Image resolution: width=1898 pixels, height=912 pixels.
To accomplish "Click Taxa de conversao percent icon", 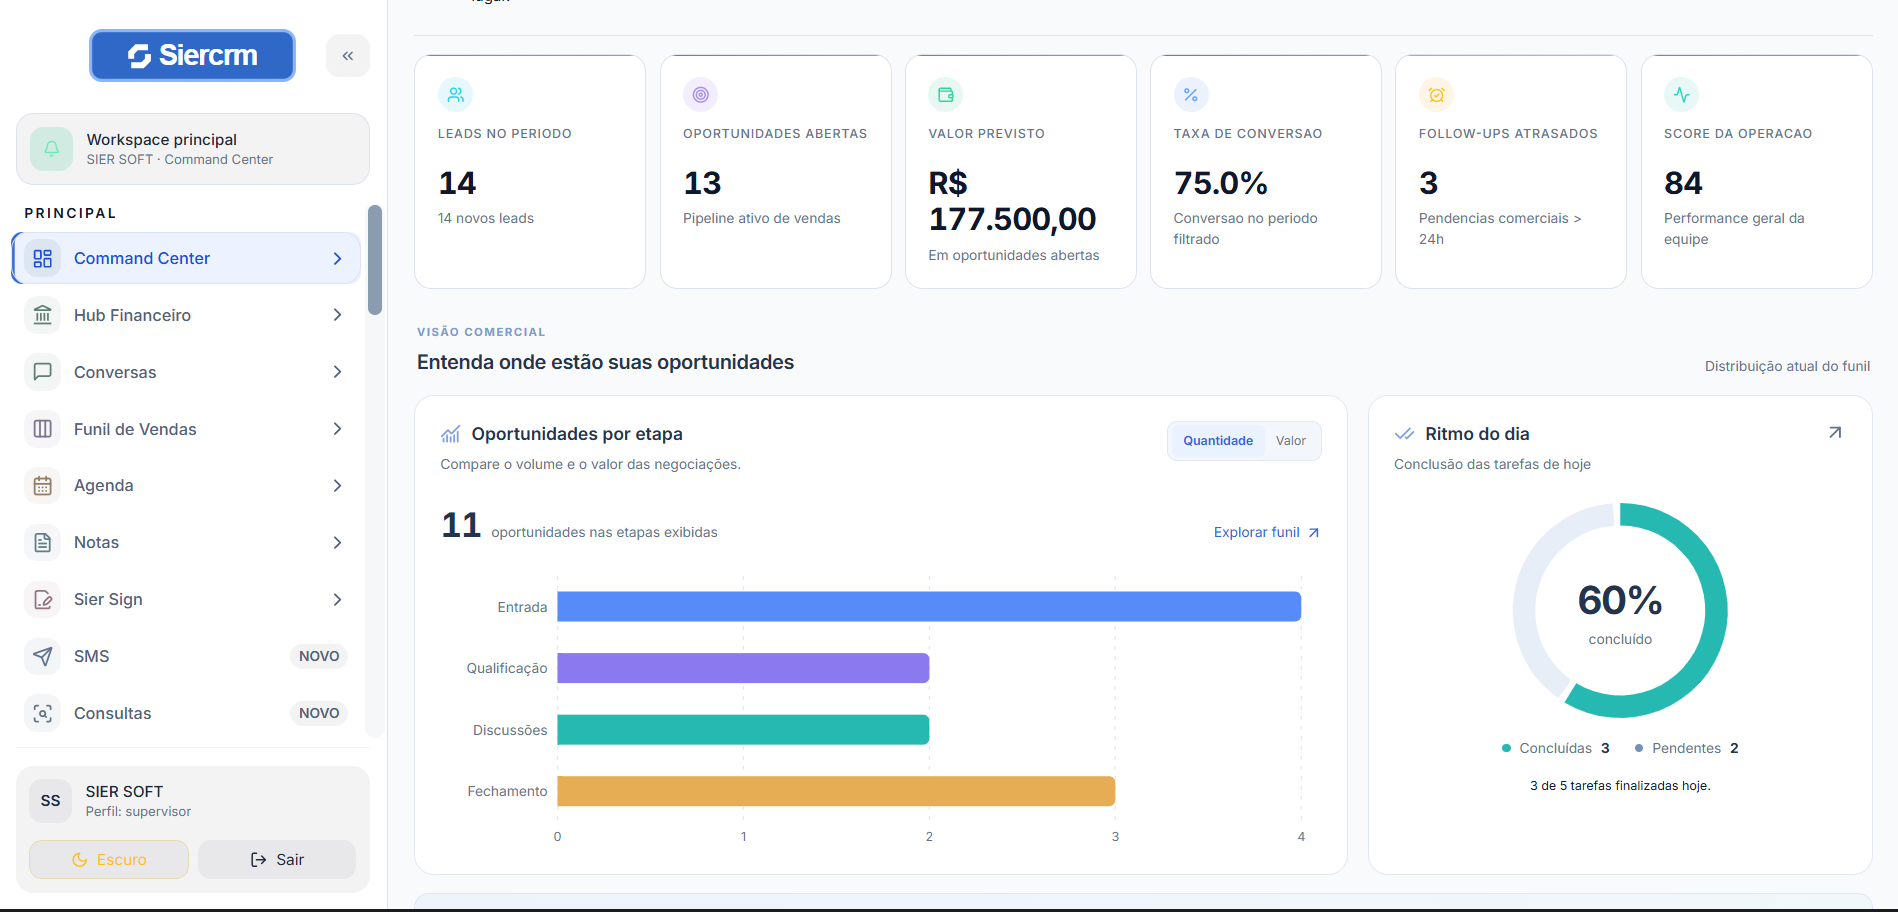I will pyautogui.click(x=1191, y=95).
